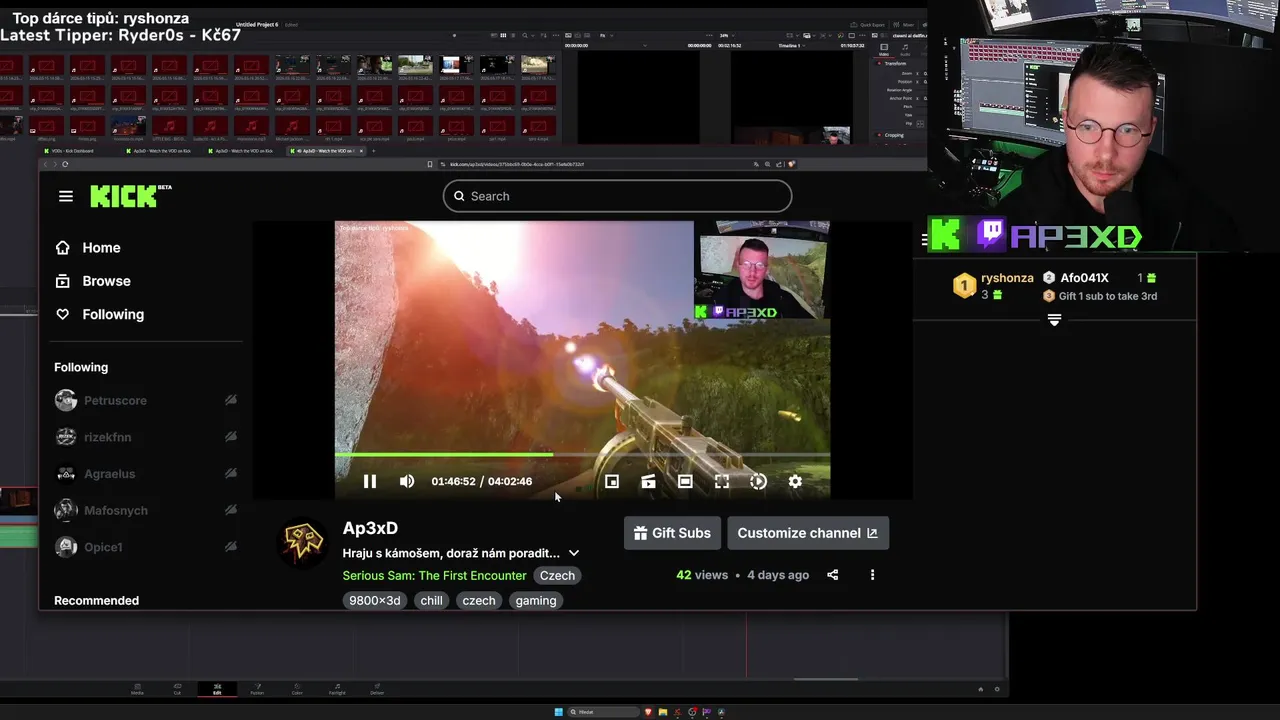Expand the stream title chevron

574,553
